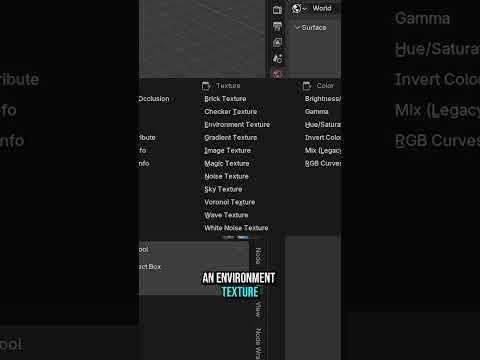The width and height of the screenshot is (480, 360).
Task: Add a Voronoi Texture node
Action: 230,202
